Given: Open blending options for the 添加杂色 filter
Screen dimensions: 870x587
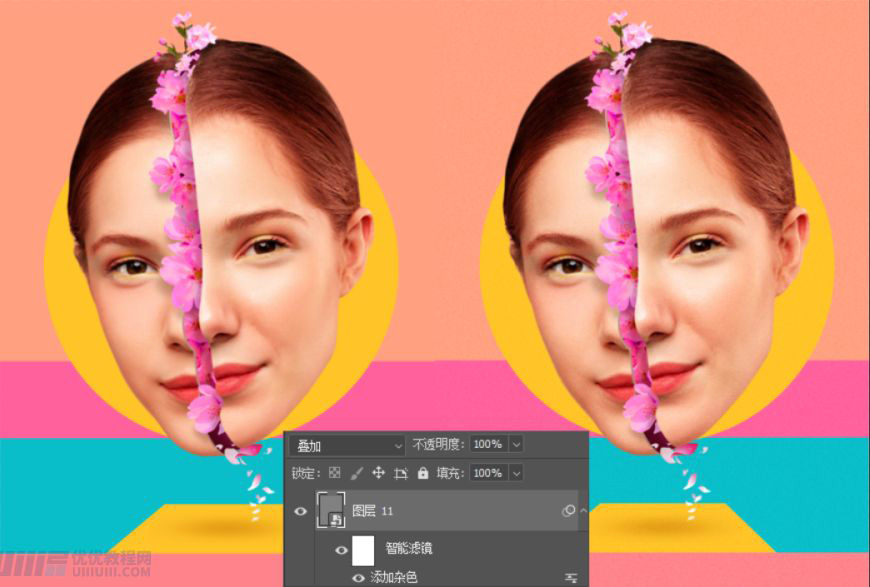Looking at the screenshot, I should (x=570, y=575).
